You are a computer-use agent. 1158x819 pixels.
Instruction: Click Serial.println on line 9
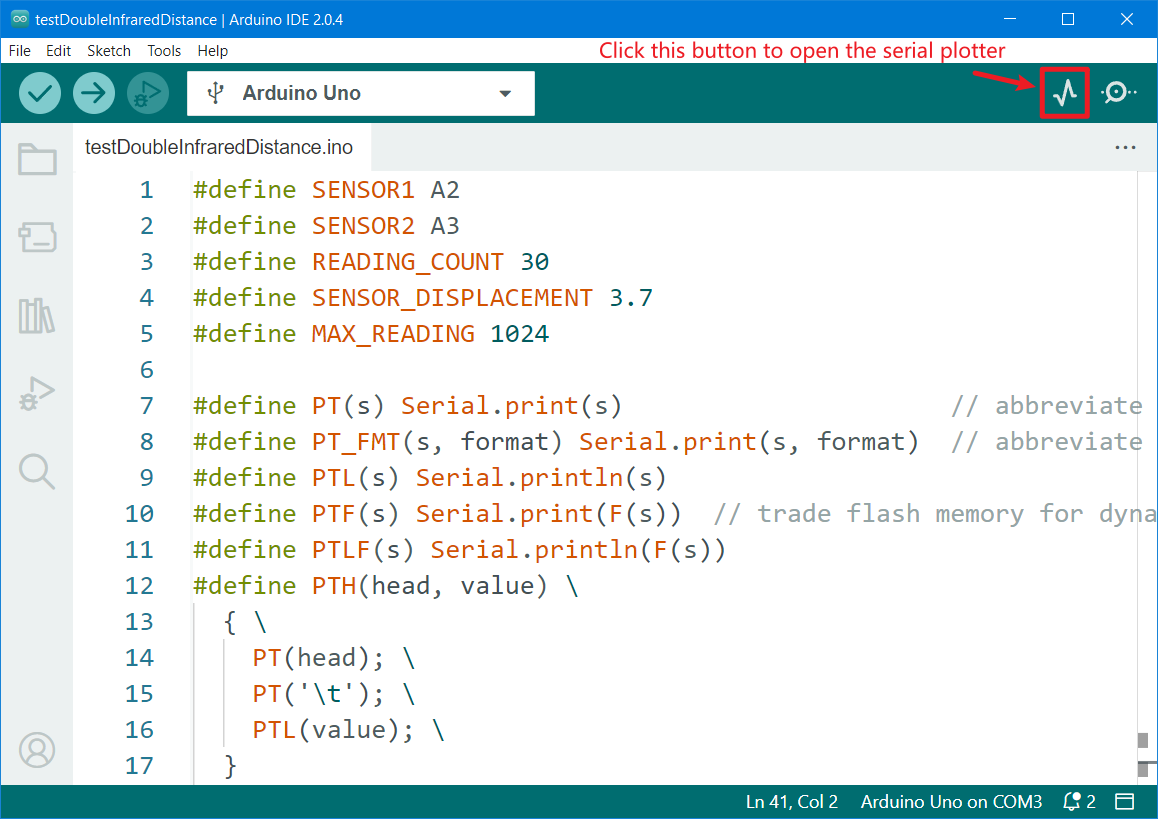[x=520, y=478]
